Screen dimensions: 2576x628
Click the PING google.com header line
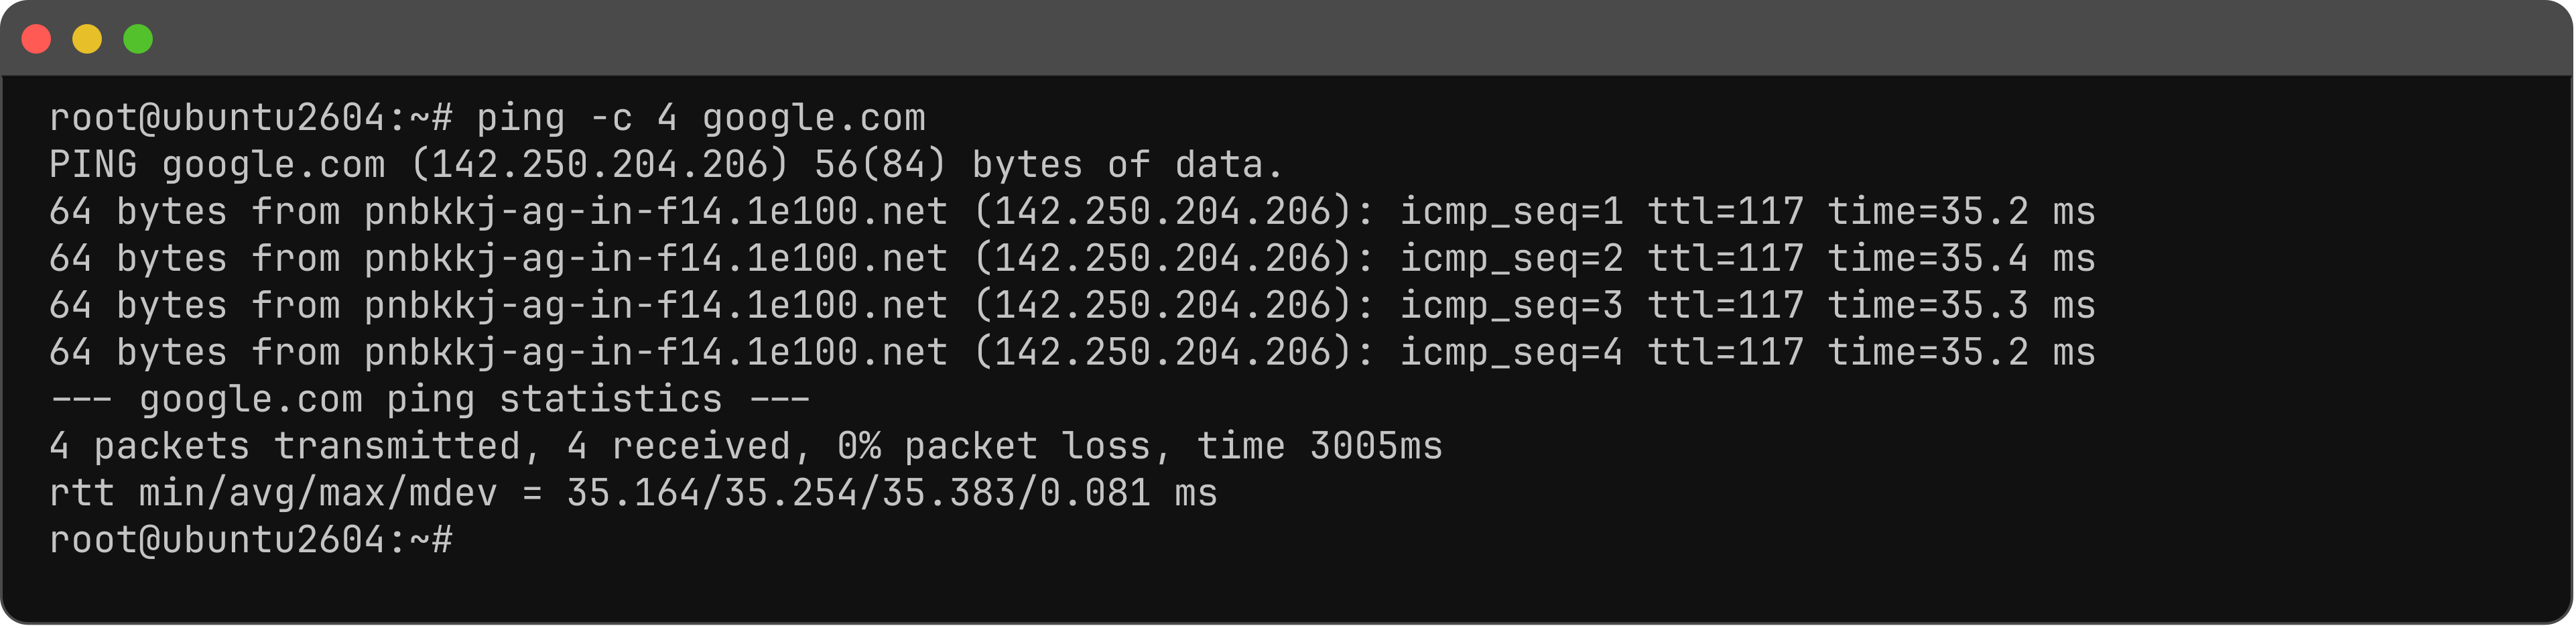[x=666, y=165]
